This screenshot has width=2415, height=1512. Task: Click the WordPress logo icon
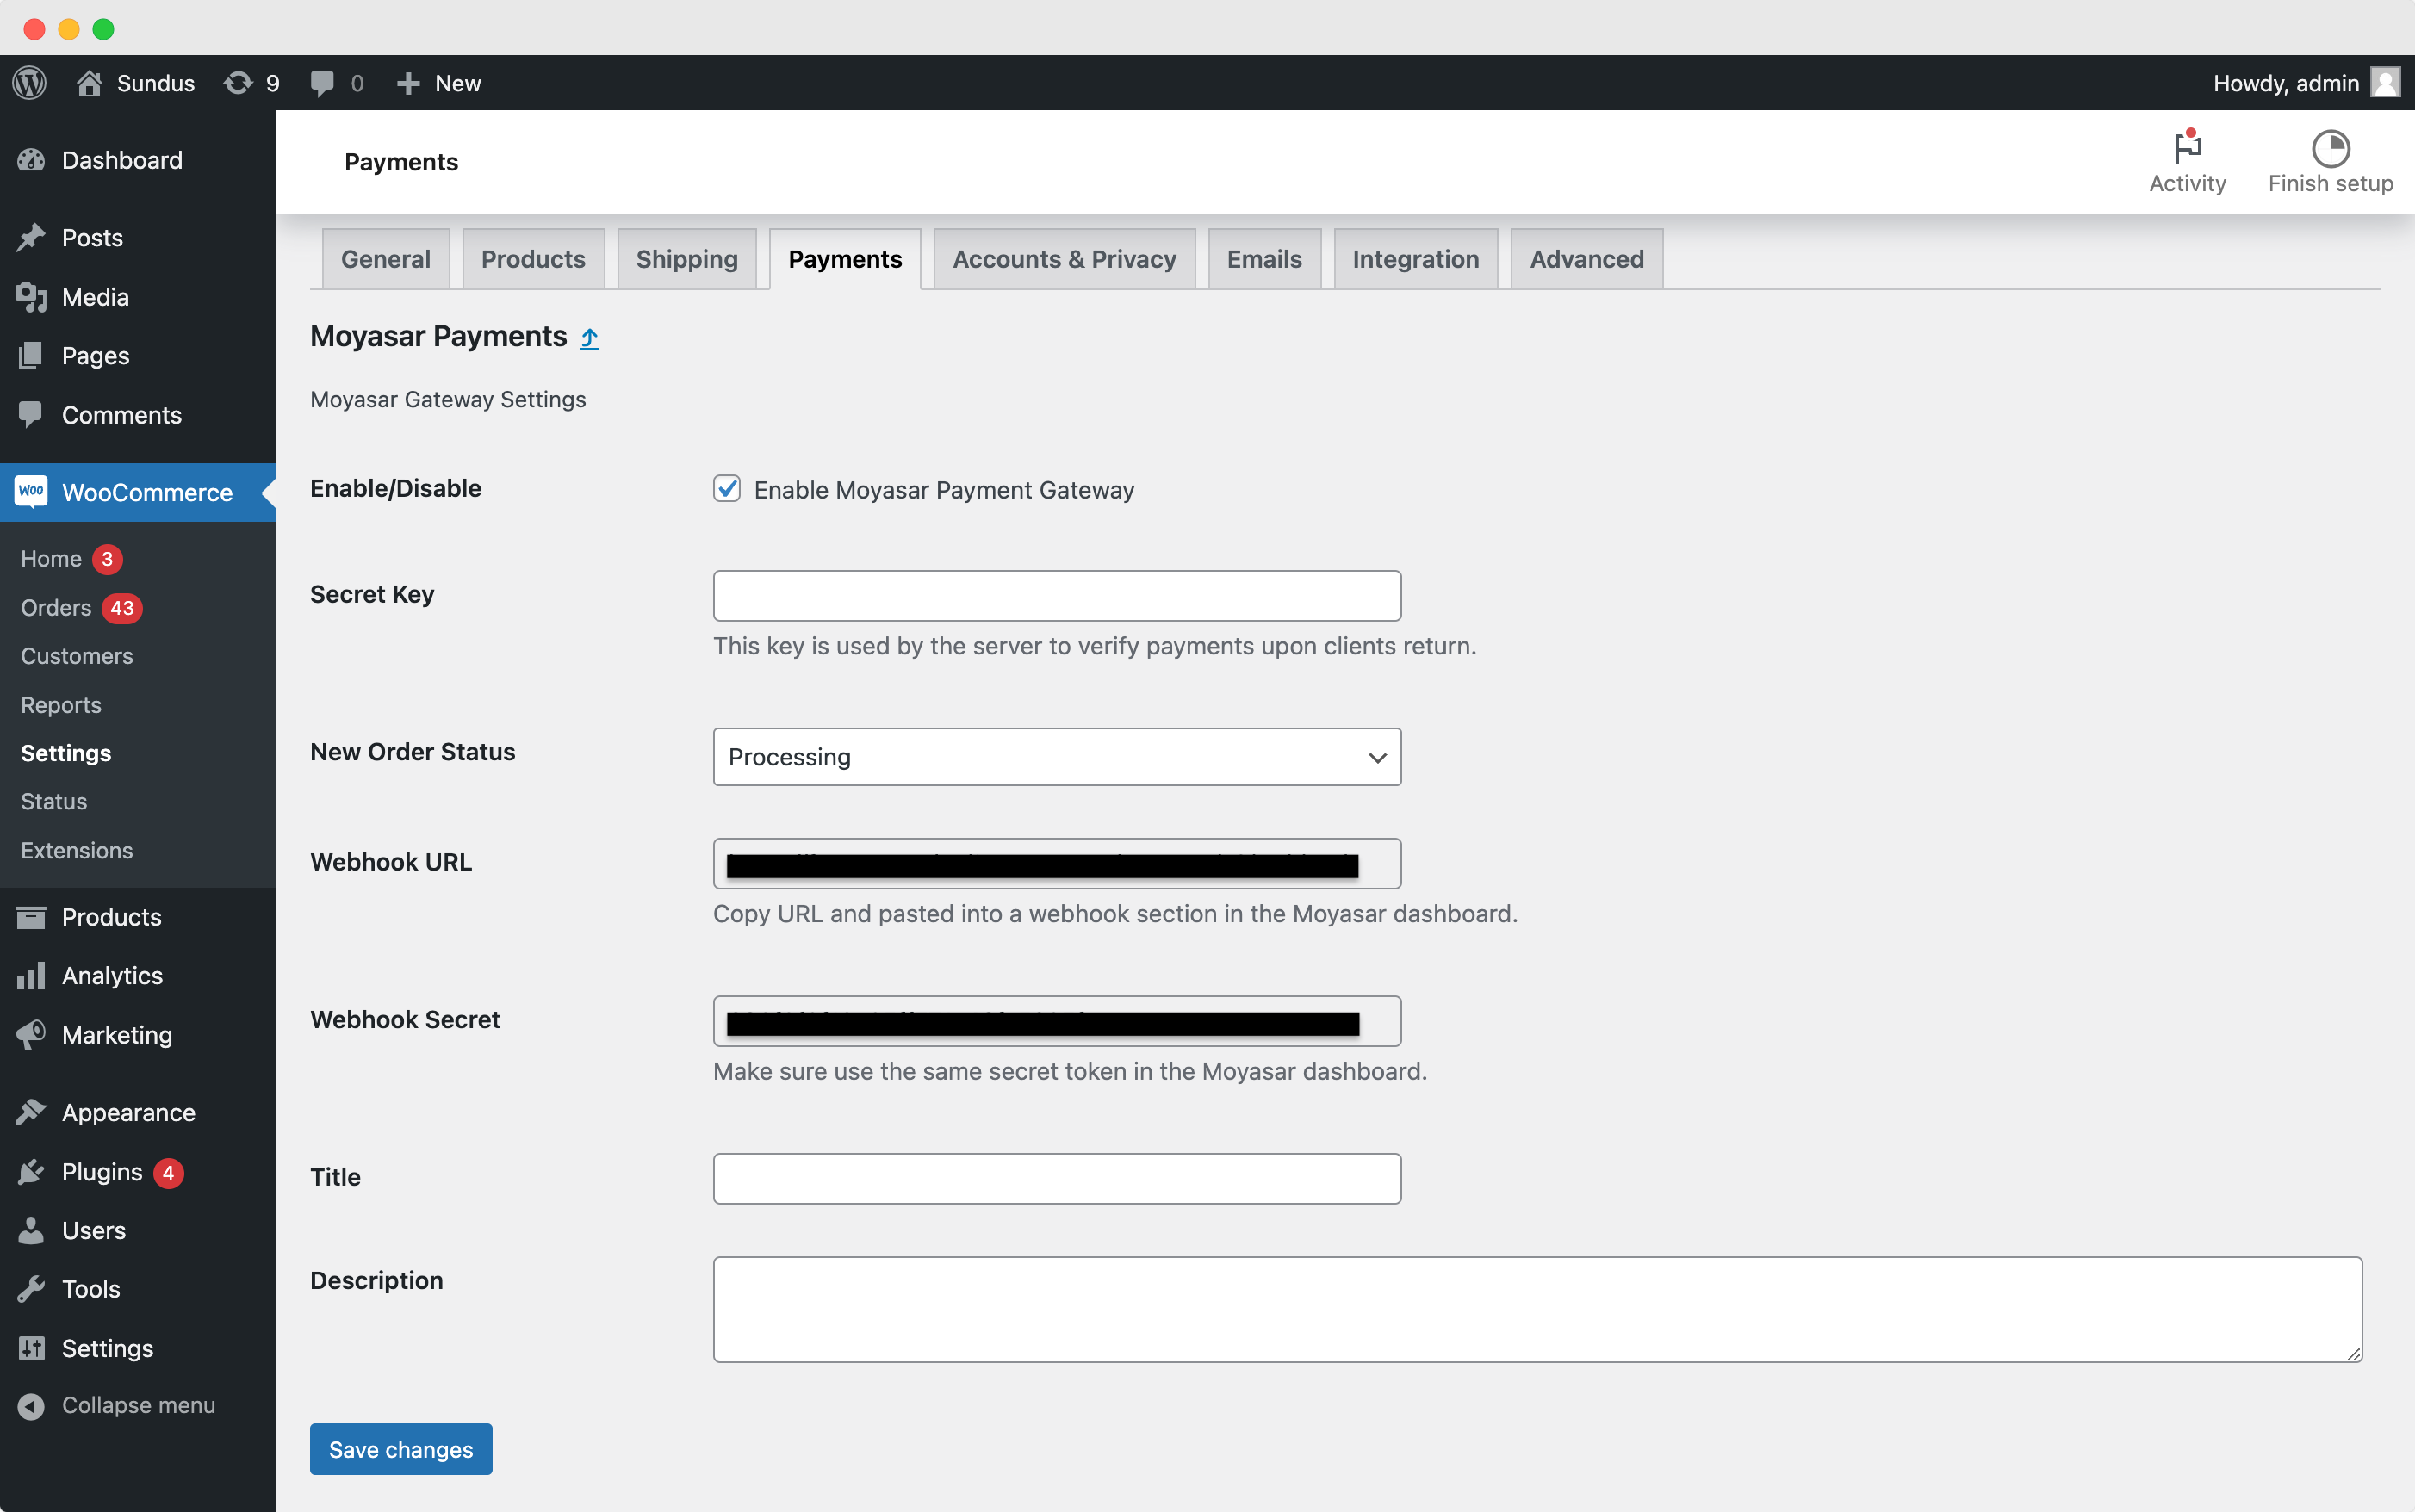pos(29,82)
